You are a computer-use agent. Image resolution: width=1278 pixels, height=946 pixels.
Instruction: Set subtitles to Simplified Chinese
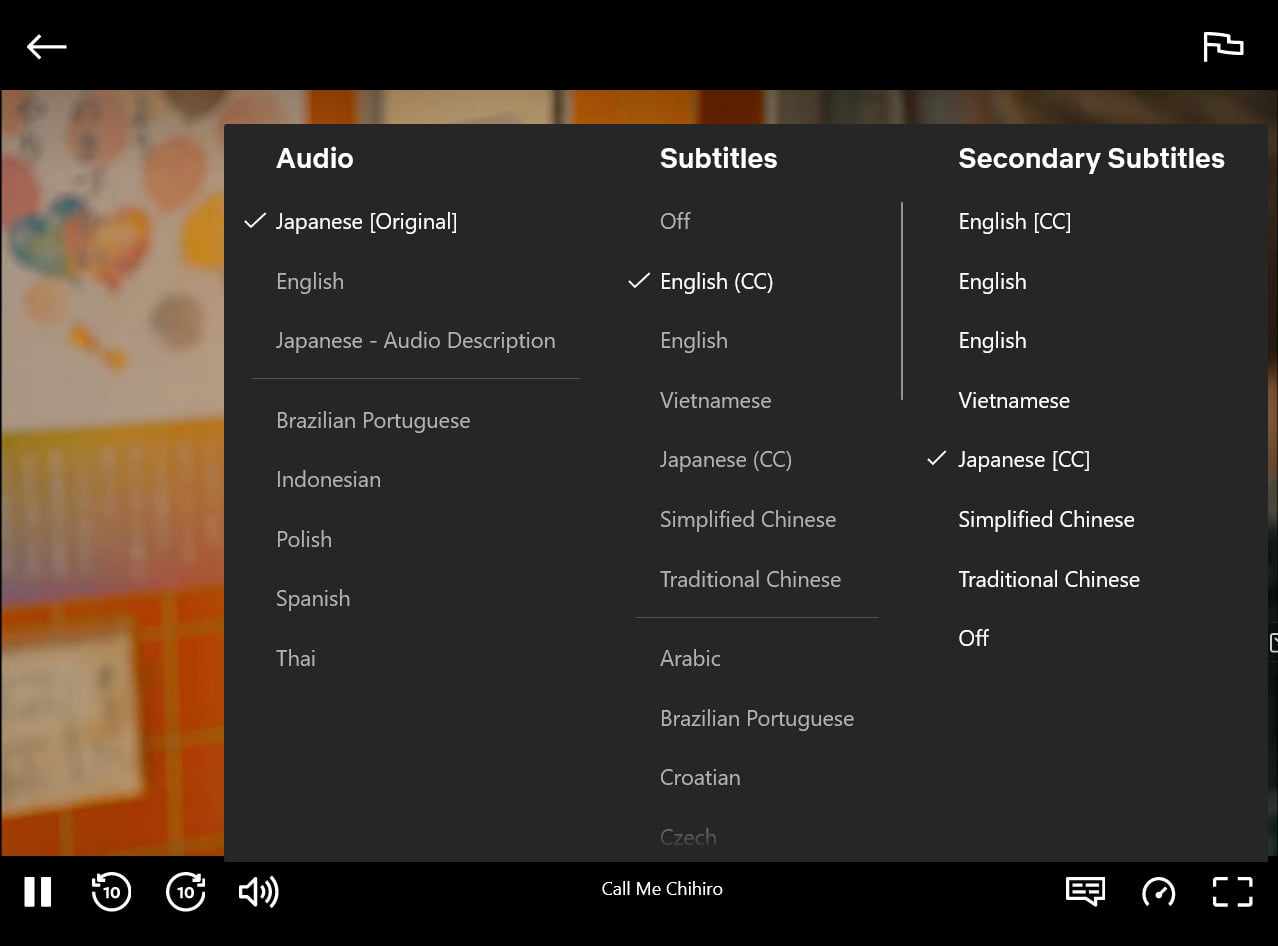pyautogui.click(x=747, y=520)
